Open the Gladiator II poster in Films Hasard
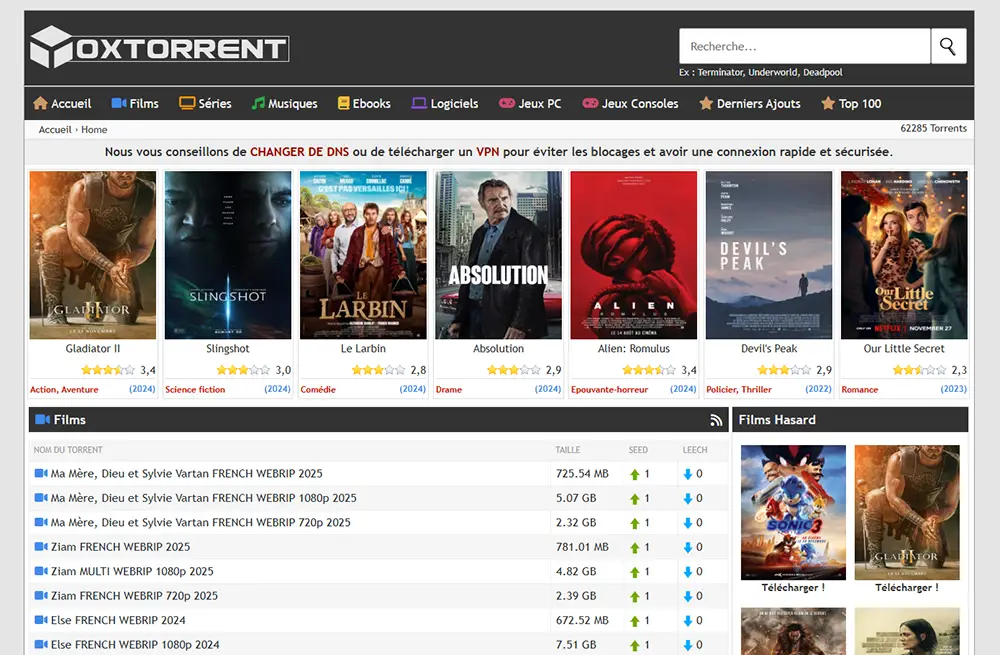The width and height of the screenshot is (1000, 655). (x=907, y=512)
